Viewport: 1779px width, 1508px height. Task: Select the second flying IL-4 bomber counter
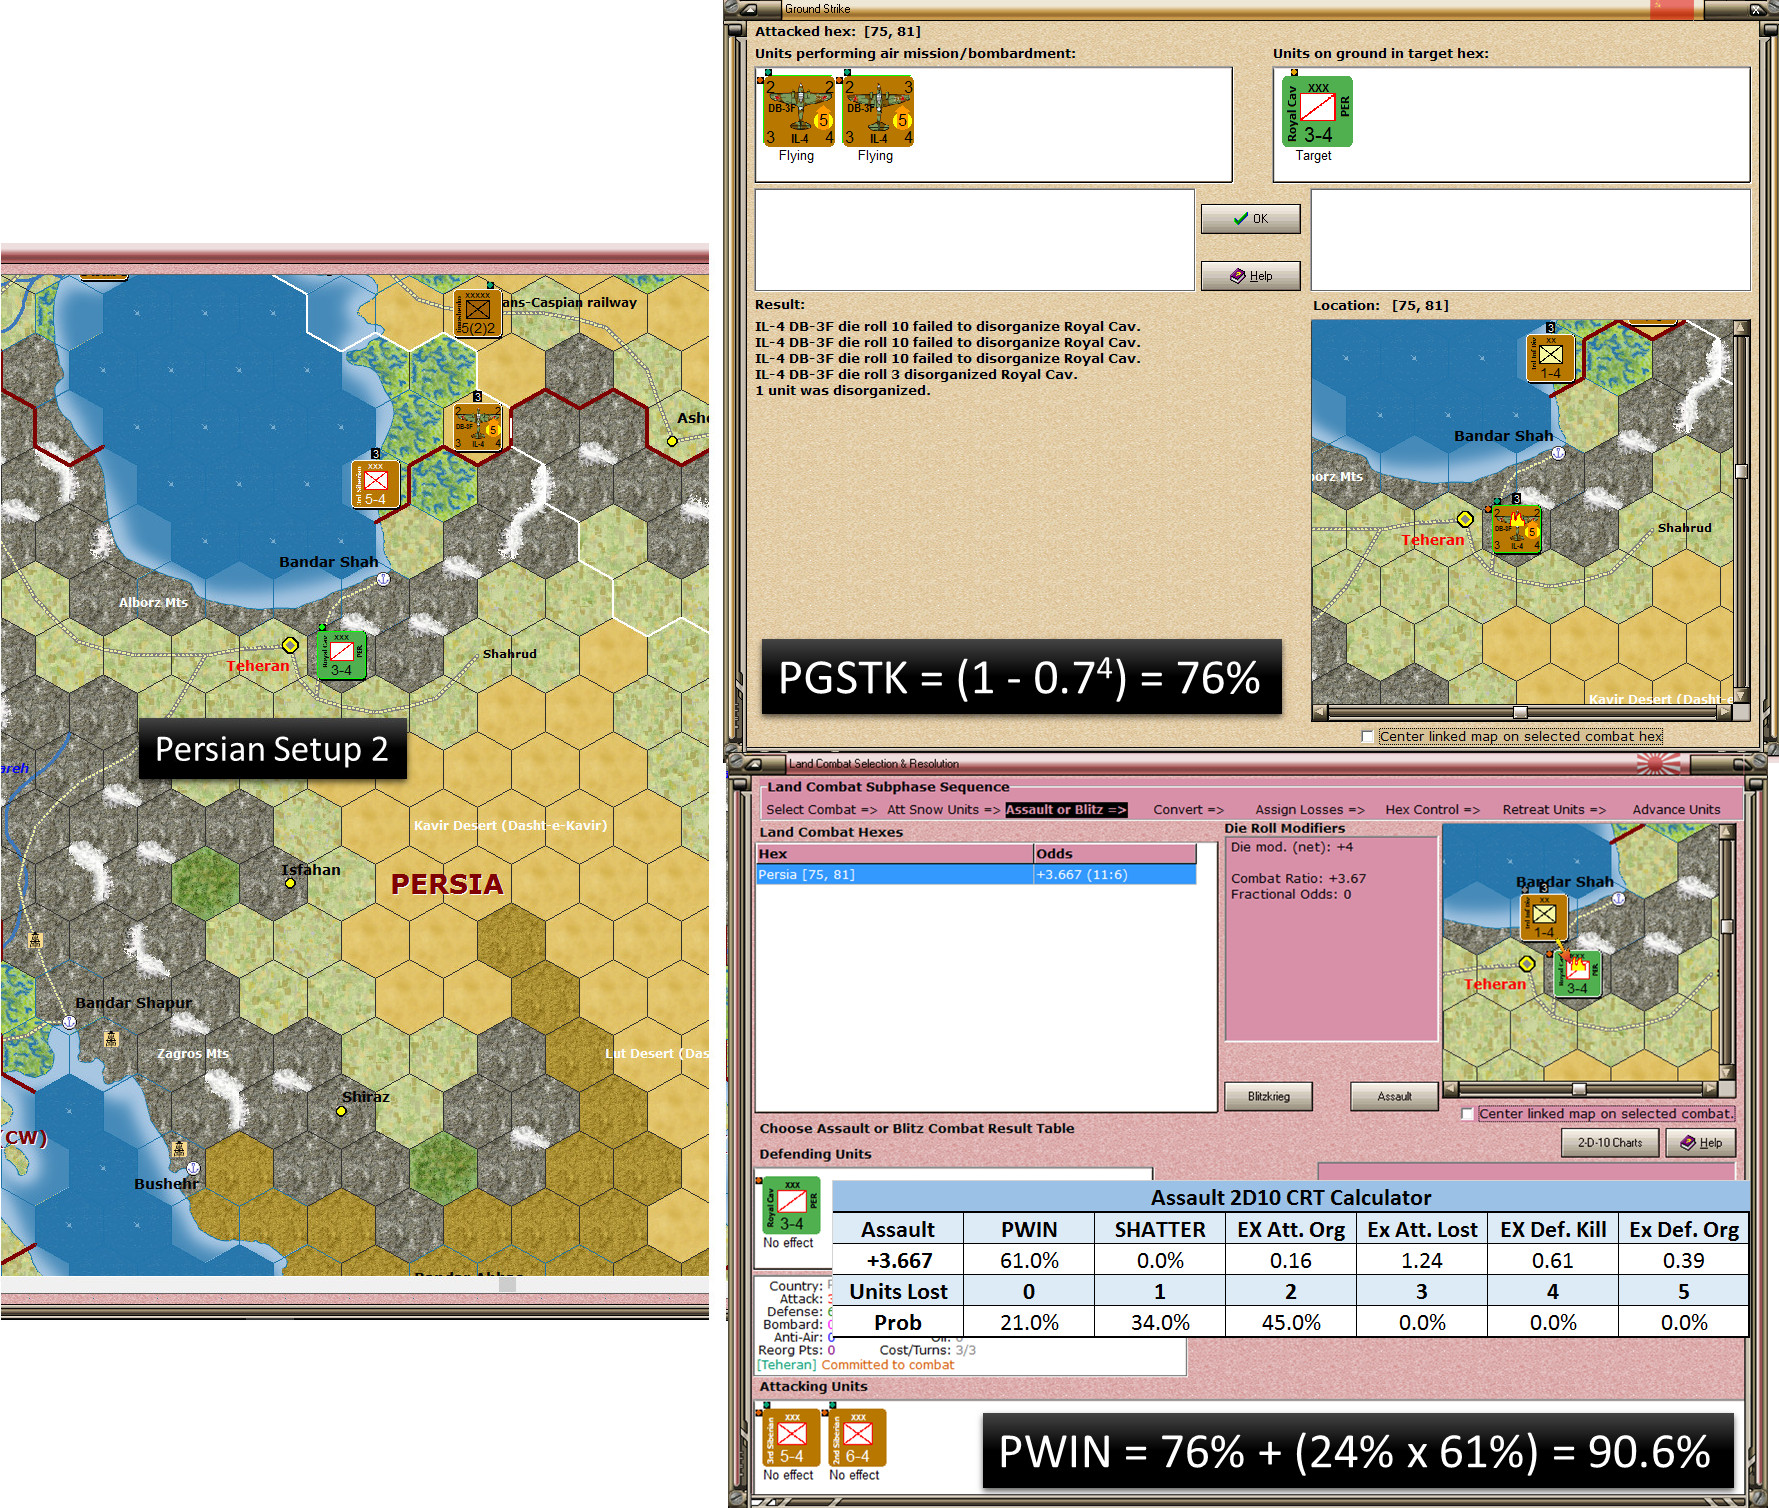pyautogui.click(x=878, y=111)
